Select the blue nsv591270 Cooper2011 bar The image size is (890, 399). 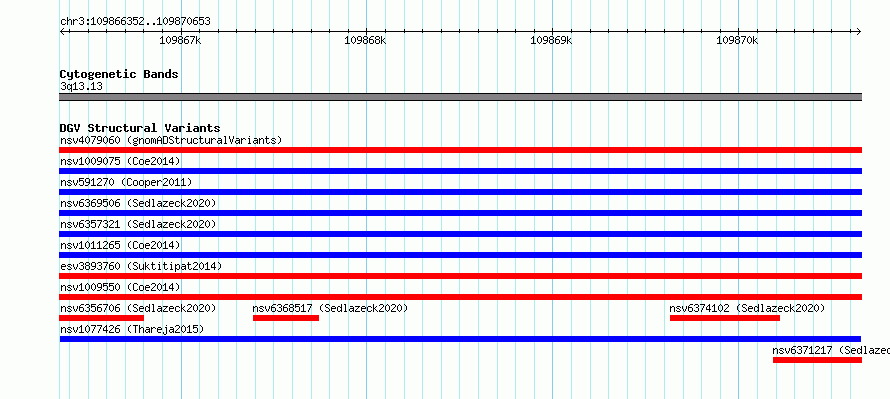click(460, 192)
